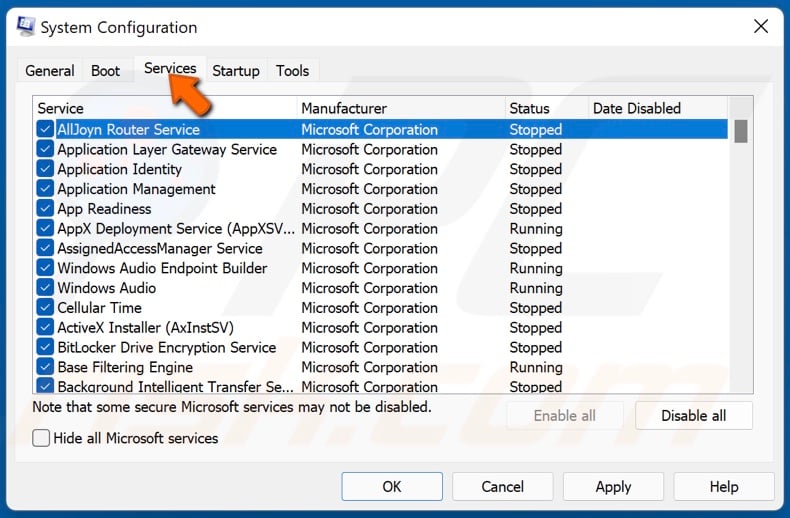This screenshot has width=790, height=518.
Task: Toggle Application Layer Gateway Service checkbox
Action: point(45,149)
